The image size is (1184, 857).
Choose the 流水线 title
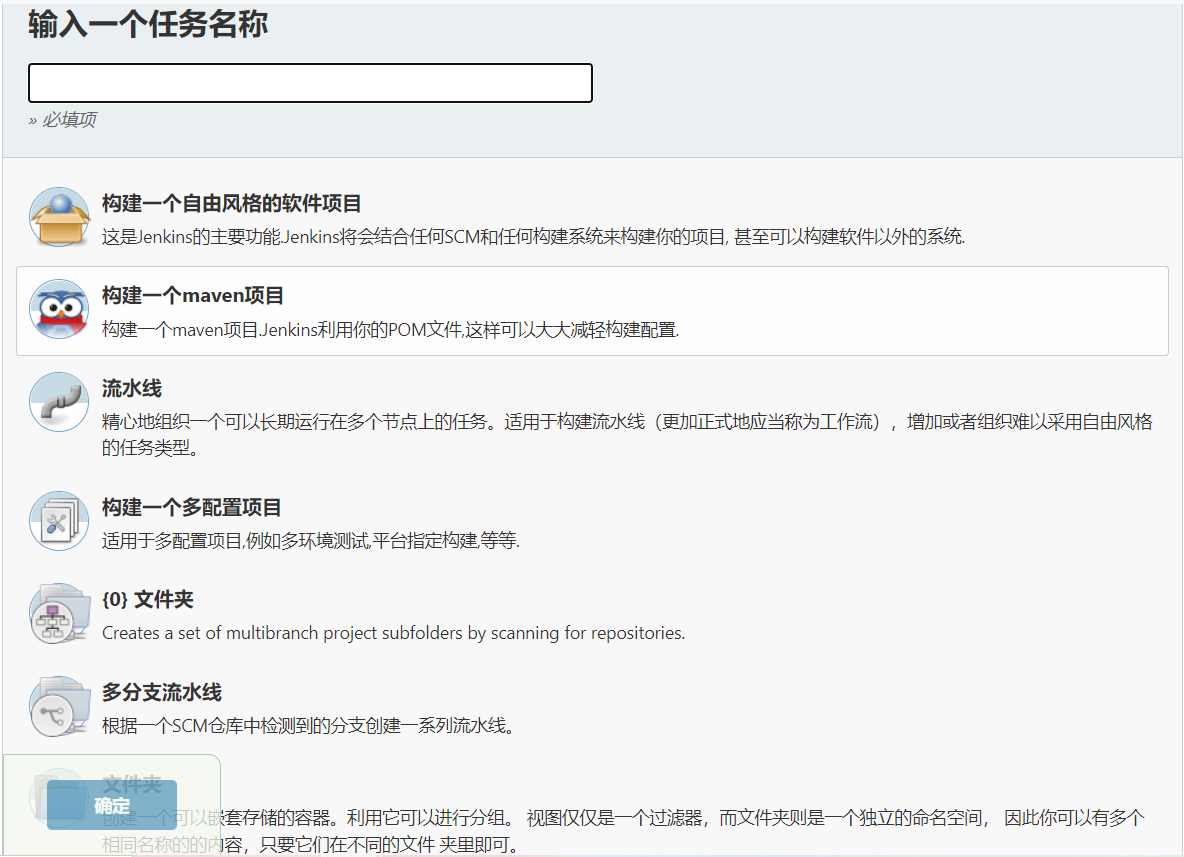132,388
